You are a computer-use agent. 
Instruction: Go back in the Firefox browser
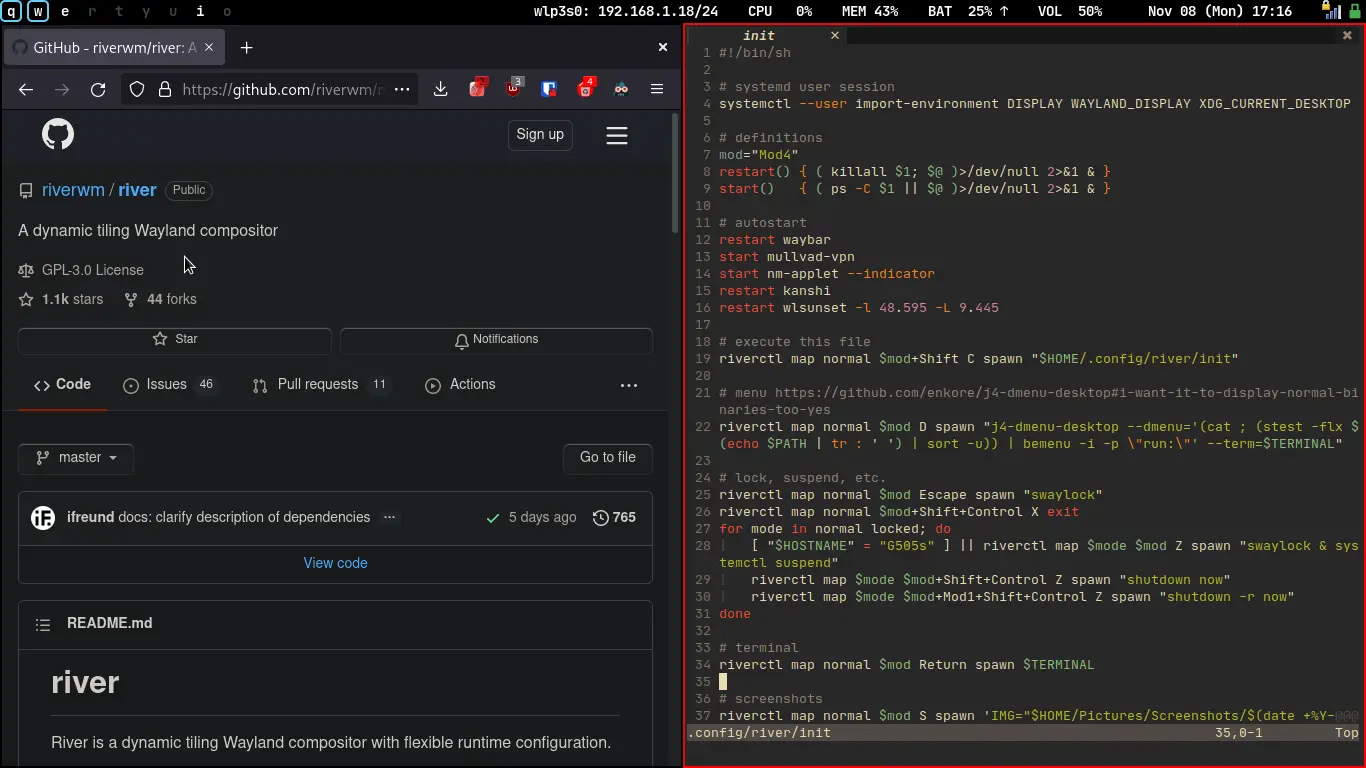26,89
